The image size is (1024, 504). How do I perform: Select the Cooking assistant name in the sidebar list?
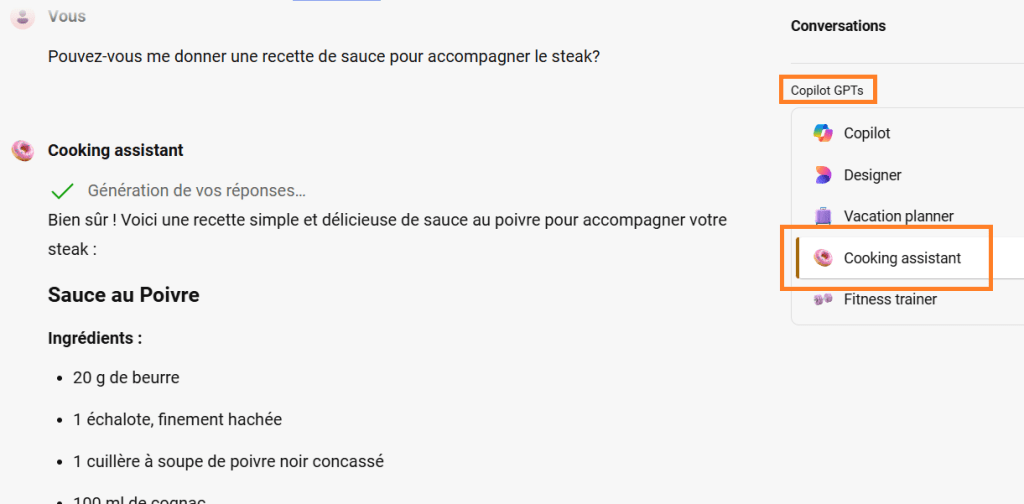(902, 258)
